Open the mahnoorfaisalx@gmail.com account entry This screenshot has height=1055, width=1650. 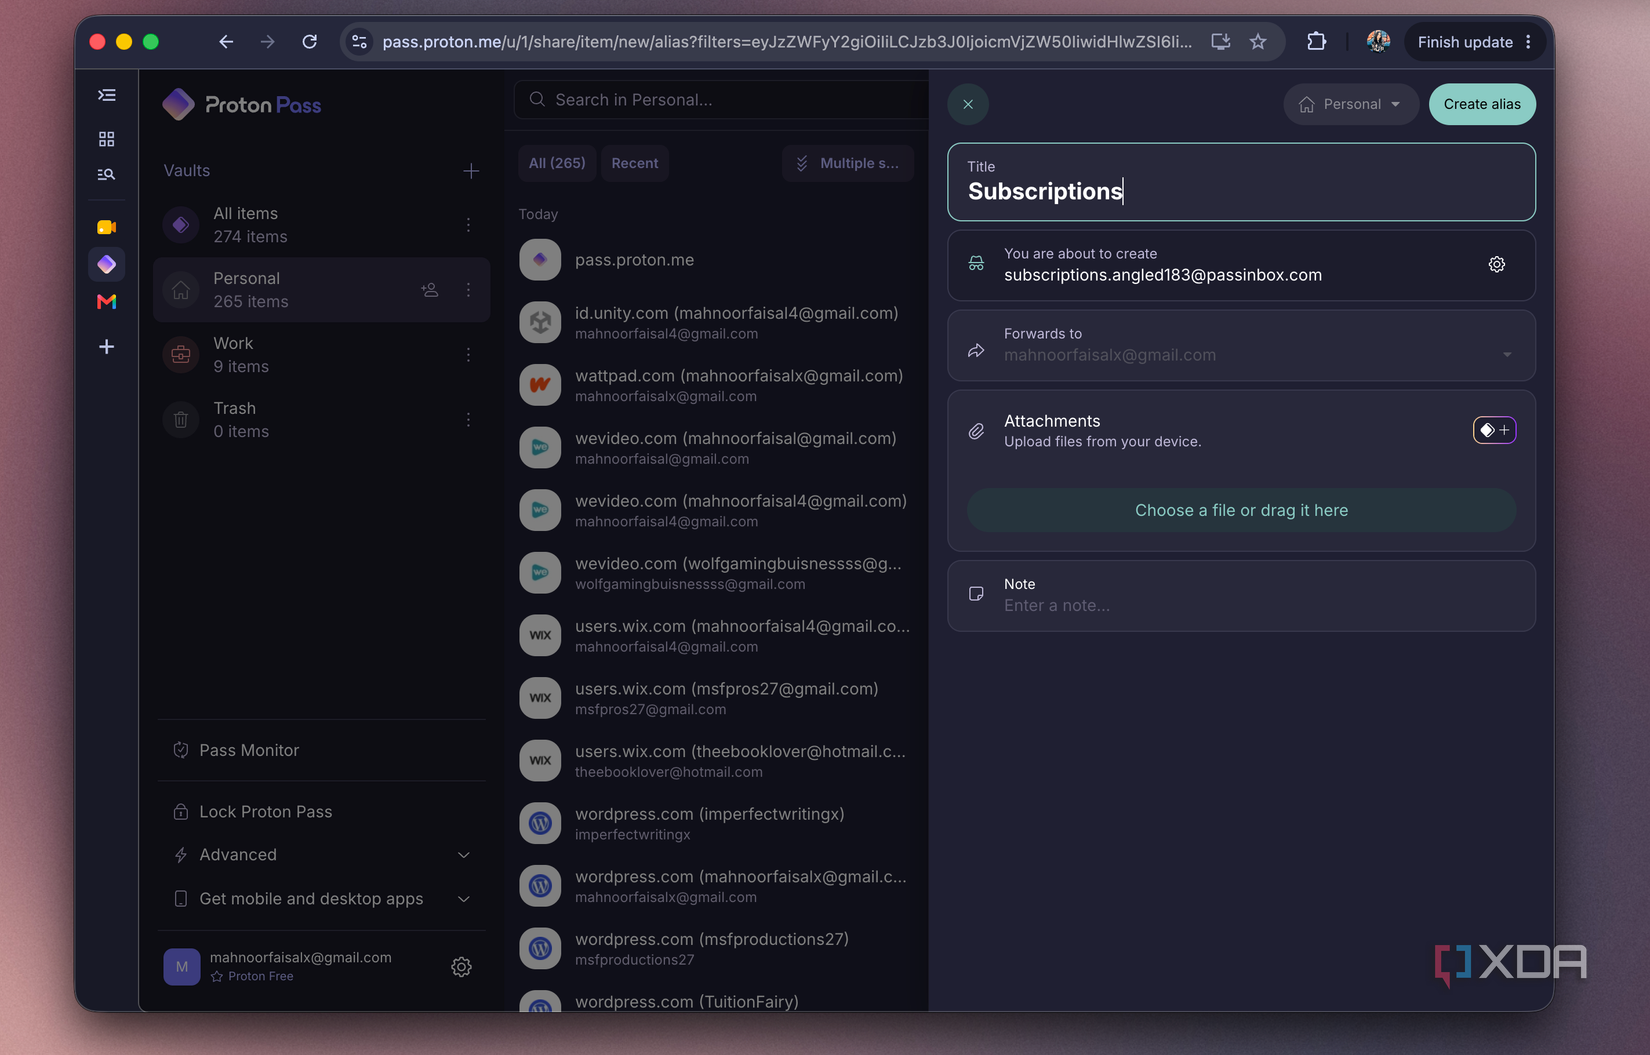tap(301, 967)
